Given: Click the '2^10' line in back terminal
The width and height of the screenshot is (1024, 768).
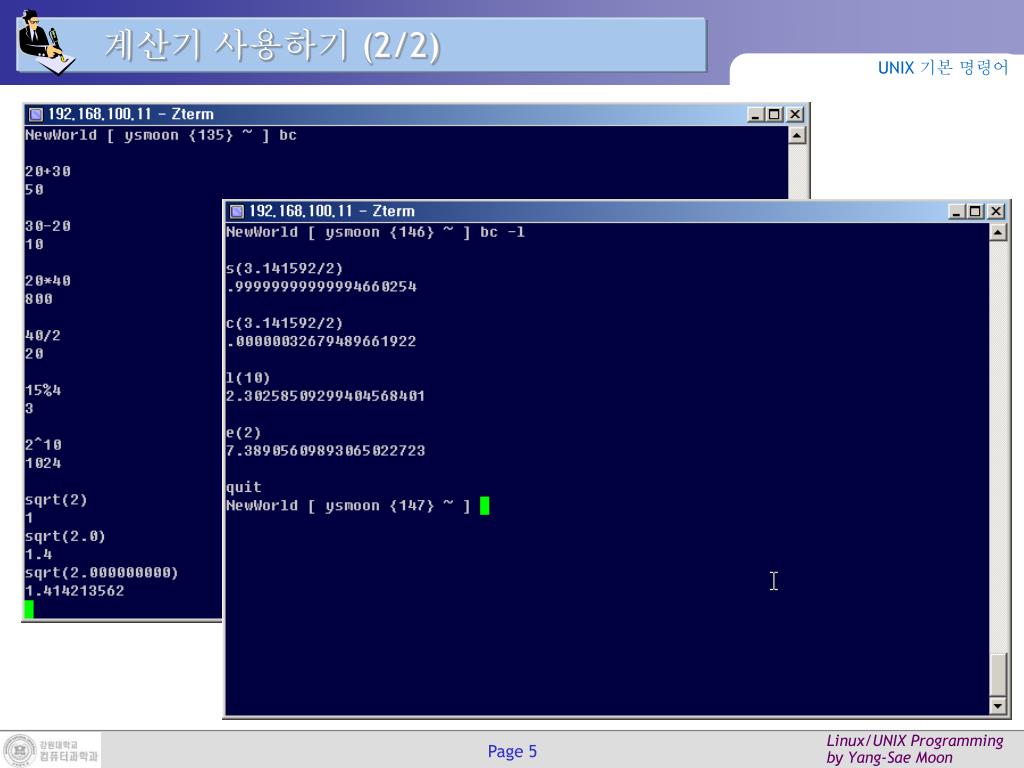Looking at the screenshot, I should point(42,445).
